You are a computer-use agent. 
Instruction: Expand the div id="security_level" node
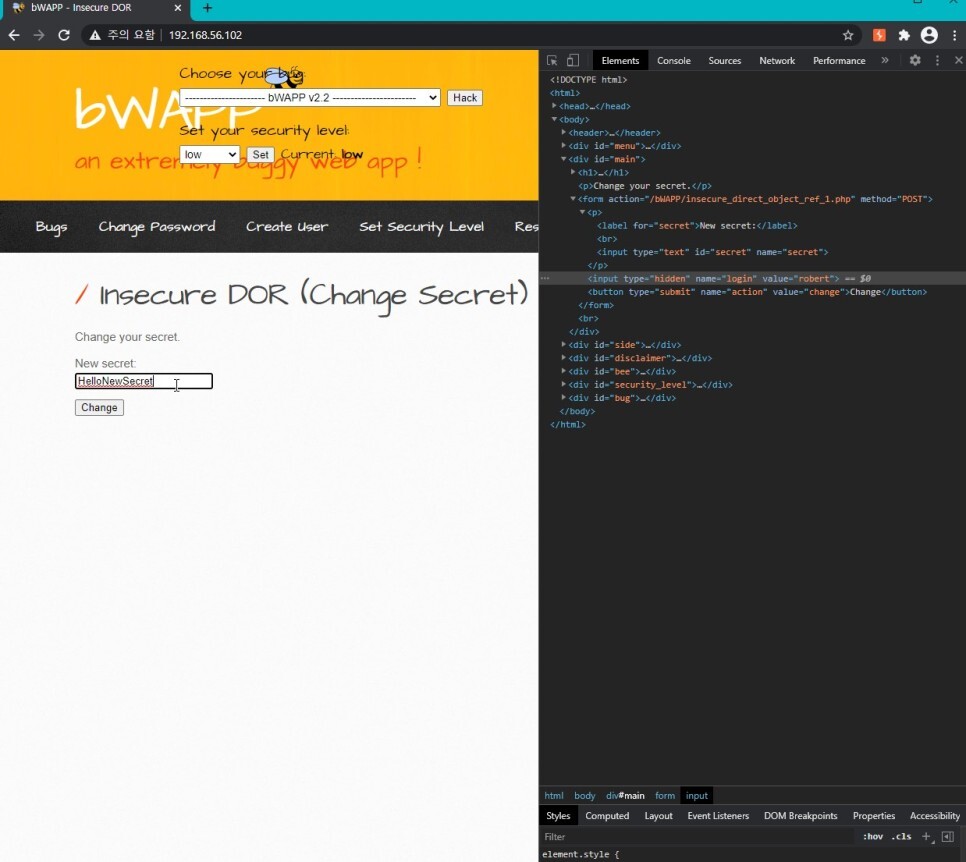(563, 384)
